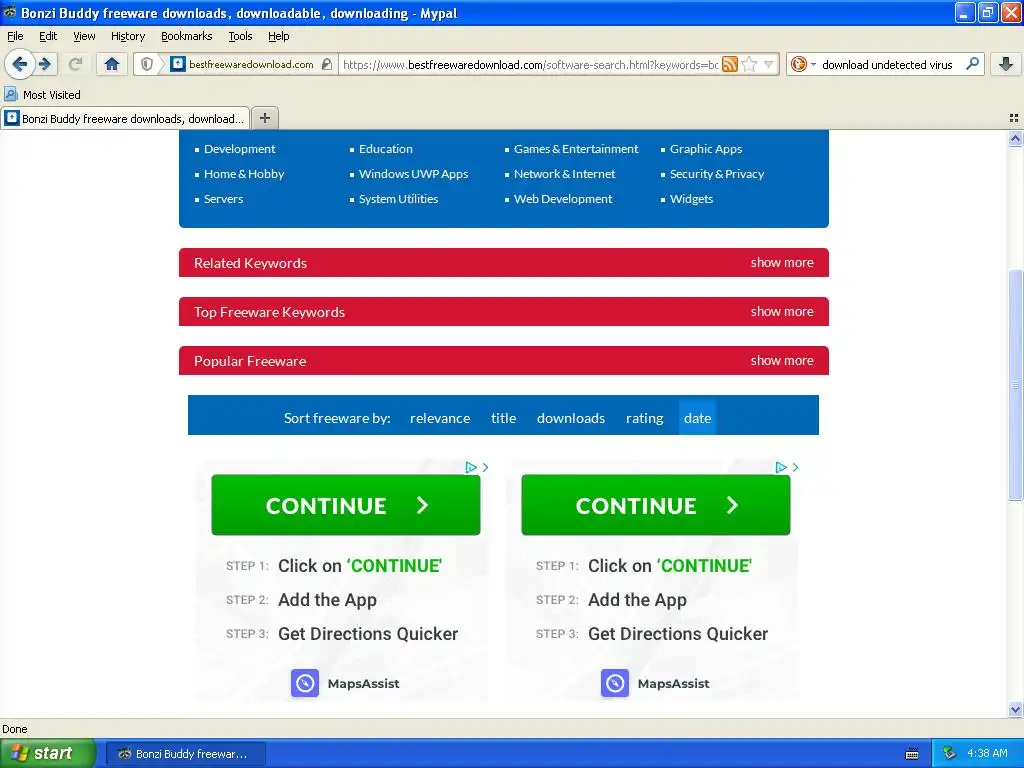Screen dimensions: 1024x768
Task: Expand Related Keywords with show more
Action: (782, 263)
